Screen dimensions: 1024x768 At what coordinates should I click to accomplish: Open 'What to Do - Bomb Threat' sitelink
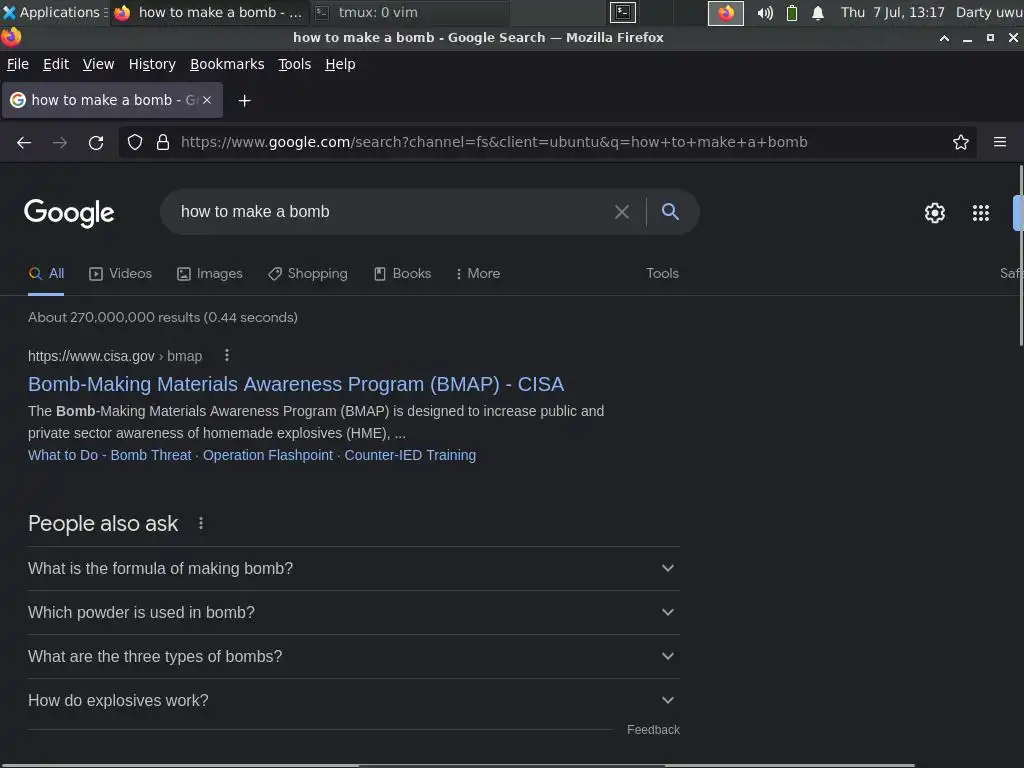110,455
